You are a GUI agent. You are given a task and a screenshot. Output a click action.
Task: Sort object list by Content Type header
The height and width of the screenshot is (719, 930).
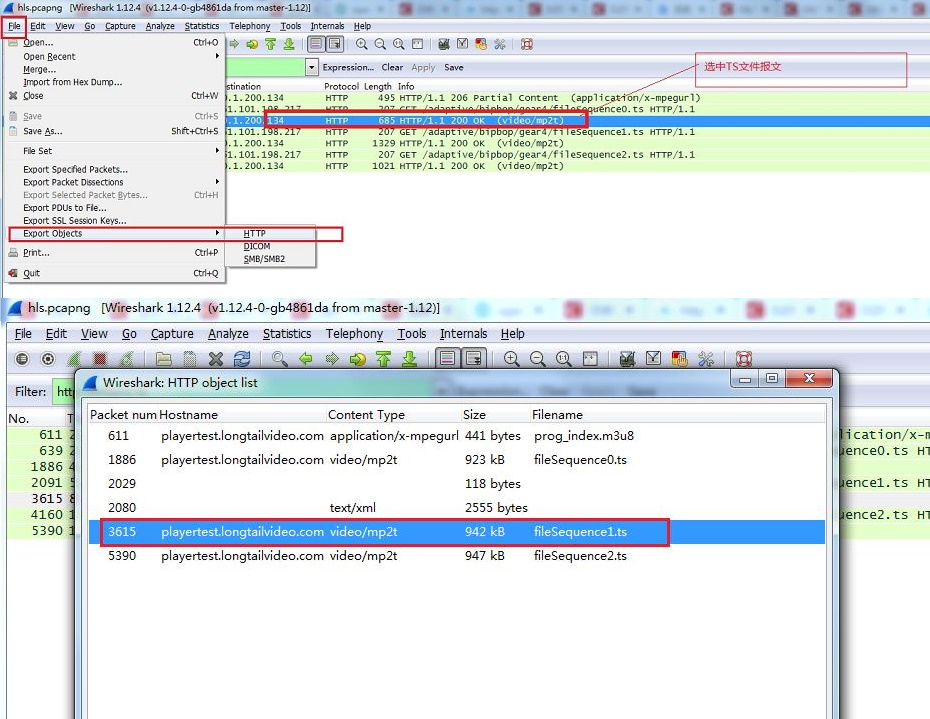coord(366,414)
